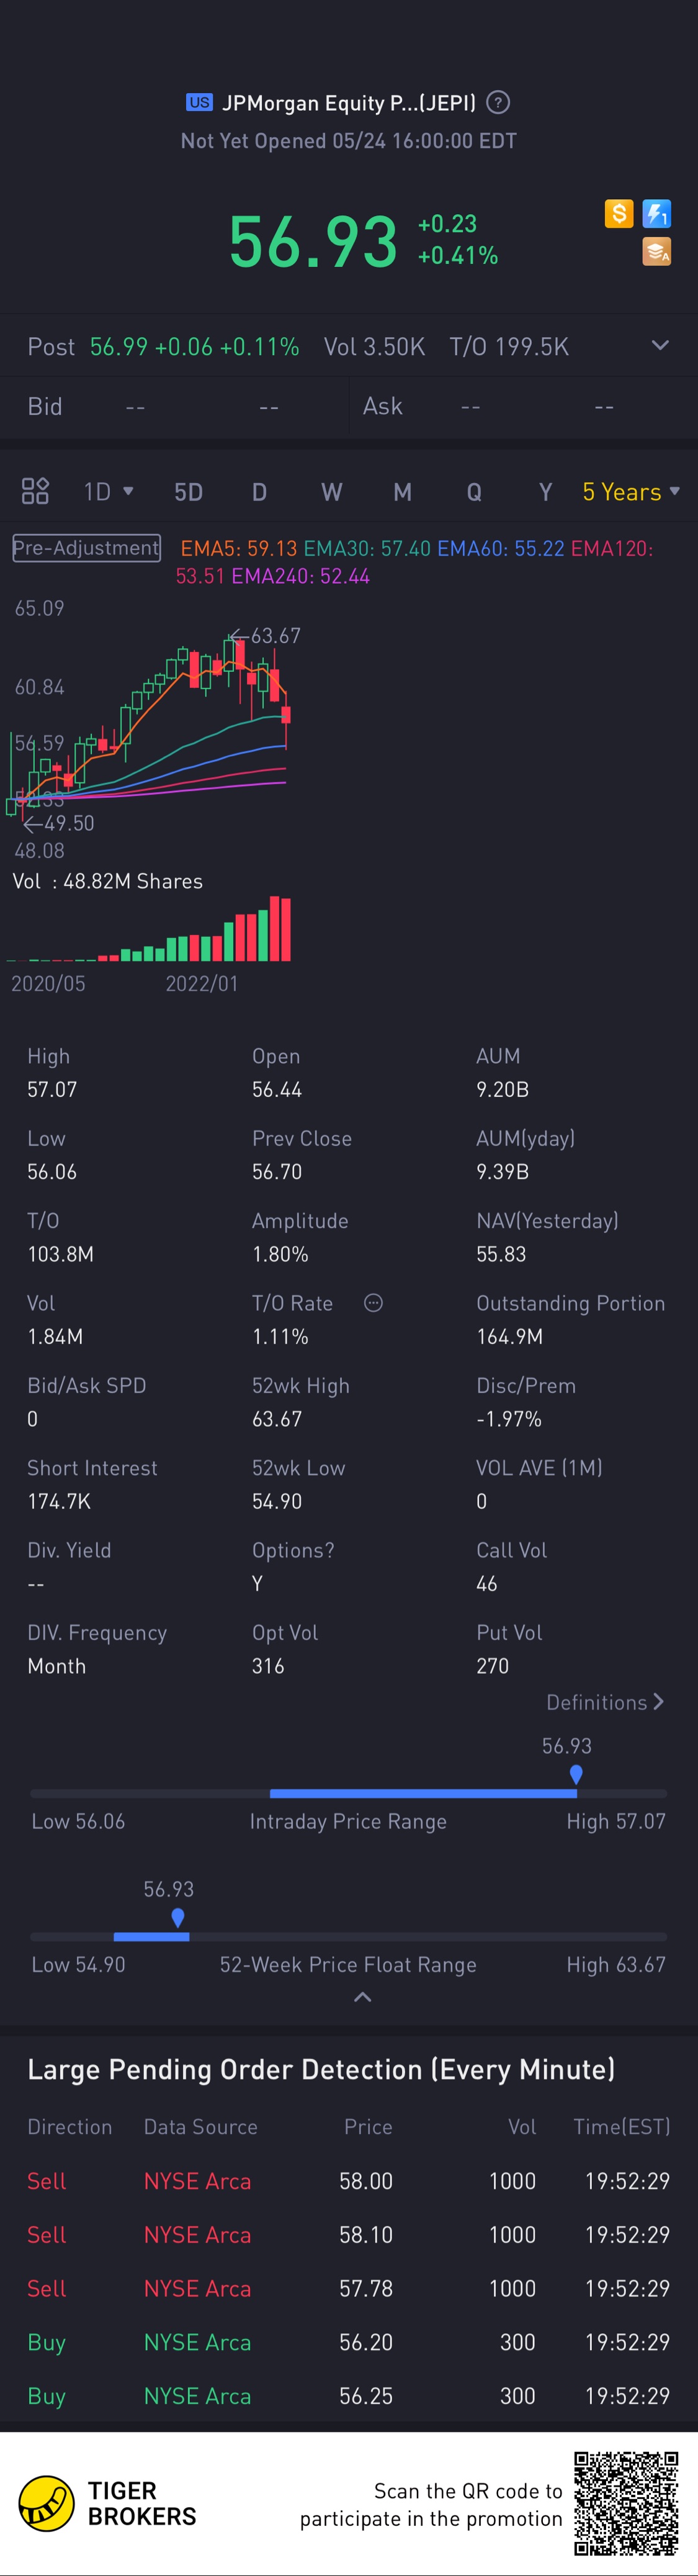698x2576 pixels.
Task: Tap the tan stacked layers badge icon
Action: click(x=657, y=251)
